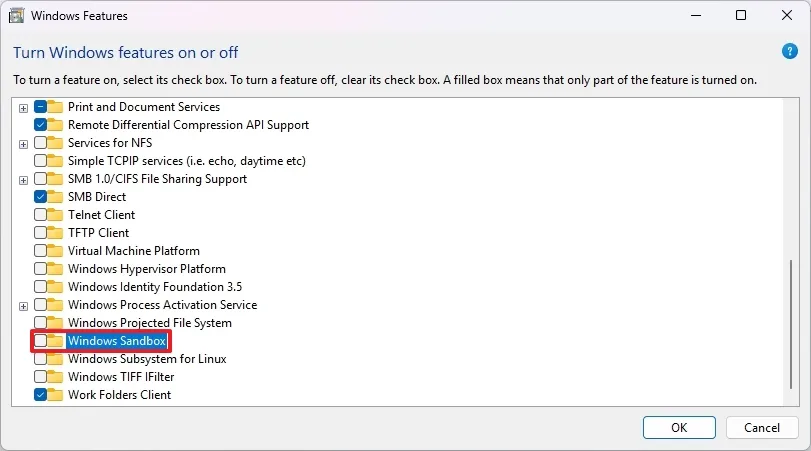Click the blue help question mark icon
Viewport: 811px width, 451px height.
(x=789, y=52)
